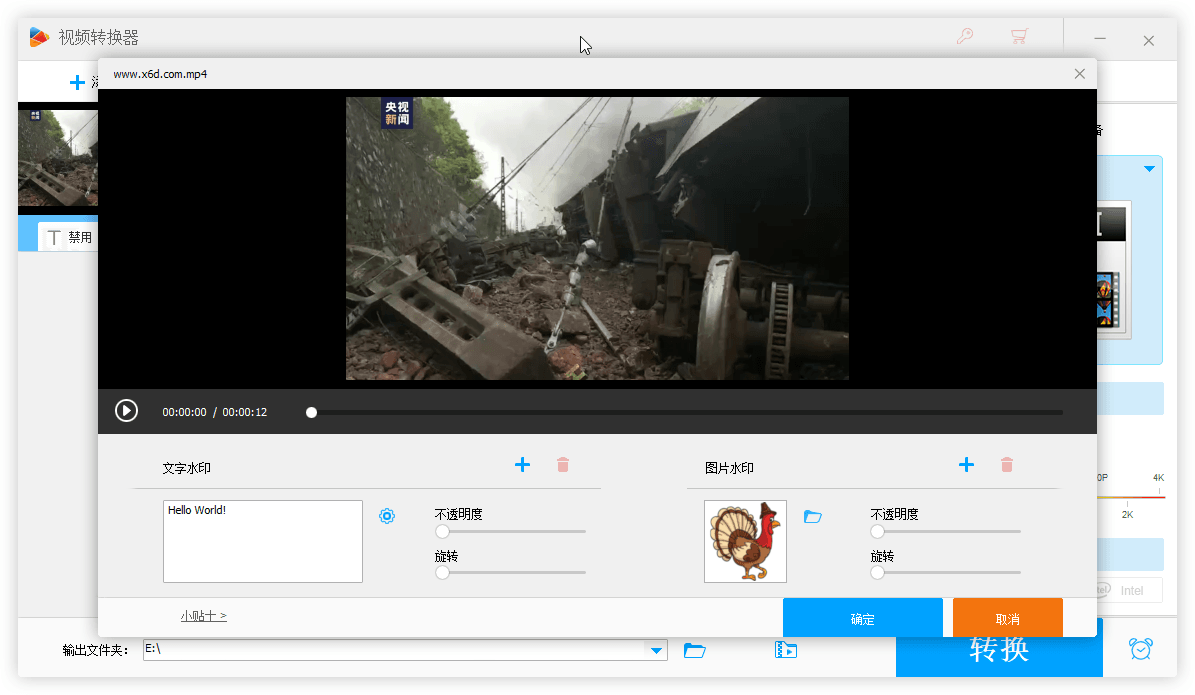The height and width of the screenshot is (695, 1195).
Task: Open text style settings with the gear icon
Action: [x=387, y=516]
